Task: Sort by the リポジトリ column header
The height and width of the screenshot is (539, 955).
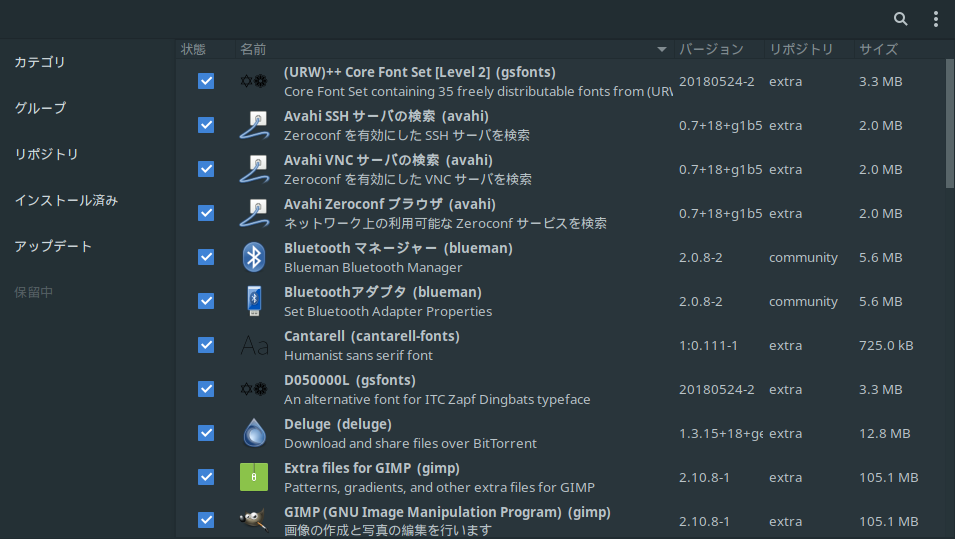Action: [809, 49]
